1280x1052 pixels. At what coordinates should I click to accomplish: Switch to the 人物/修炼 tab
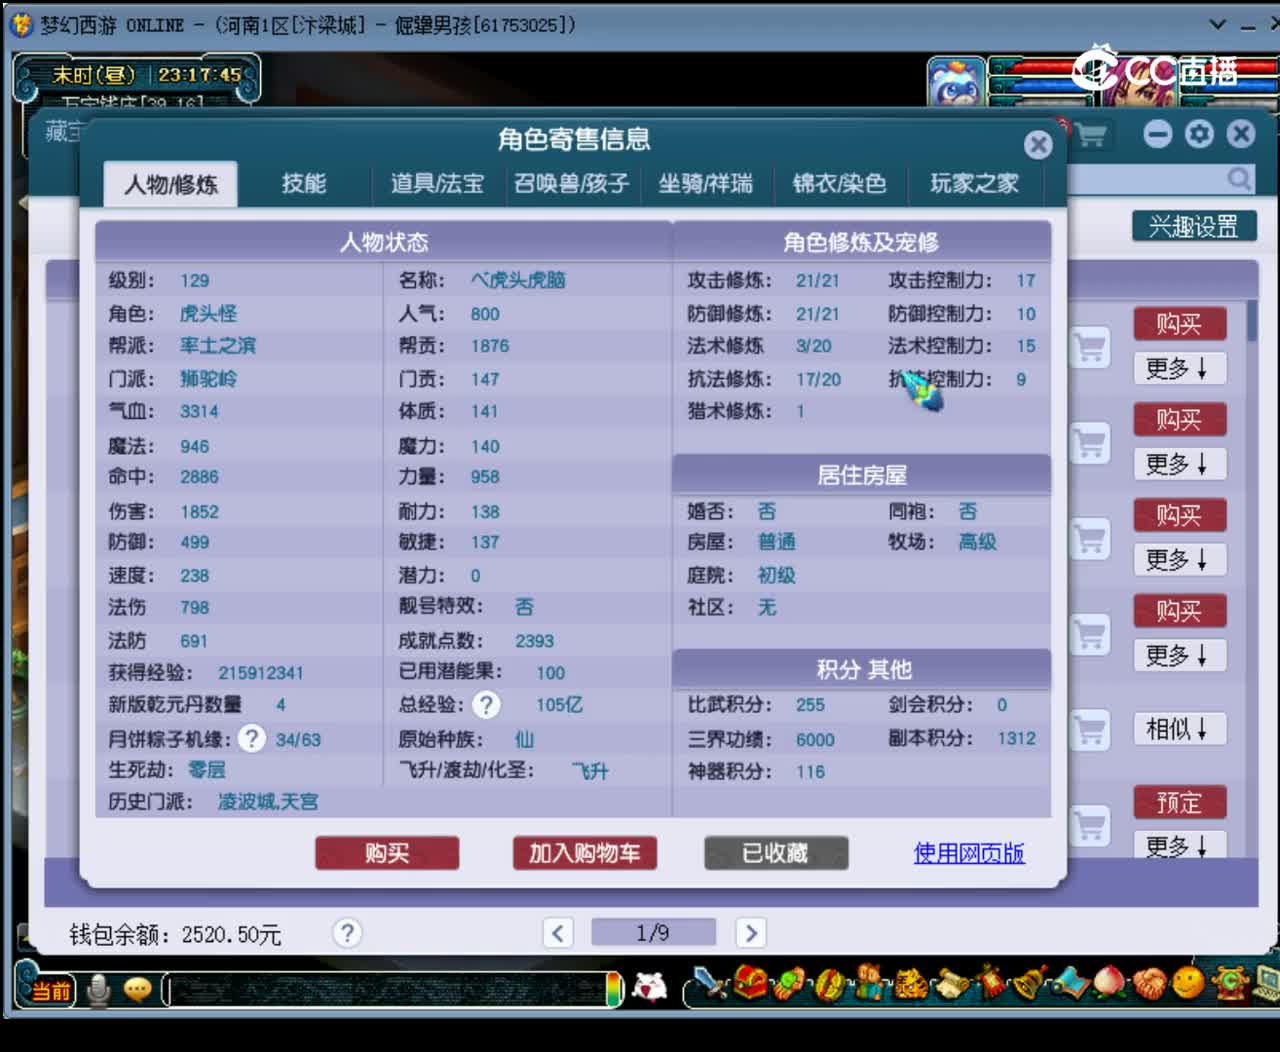tap(171, 184)
